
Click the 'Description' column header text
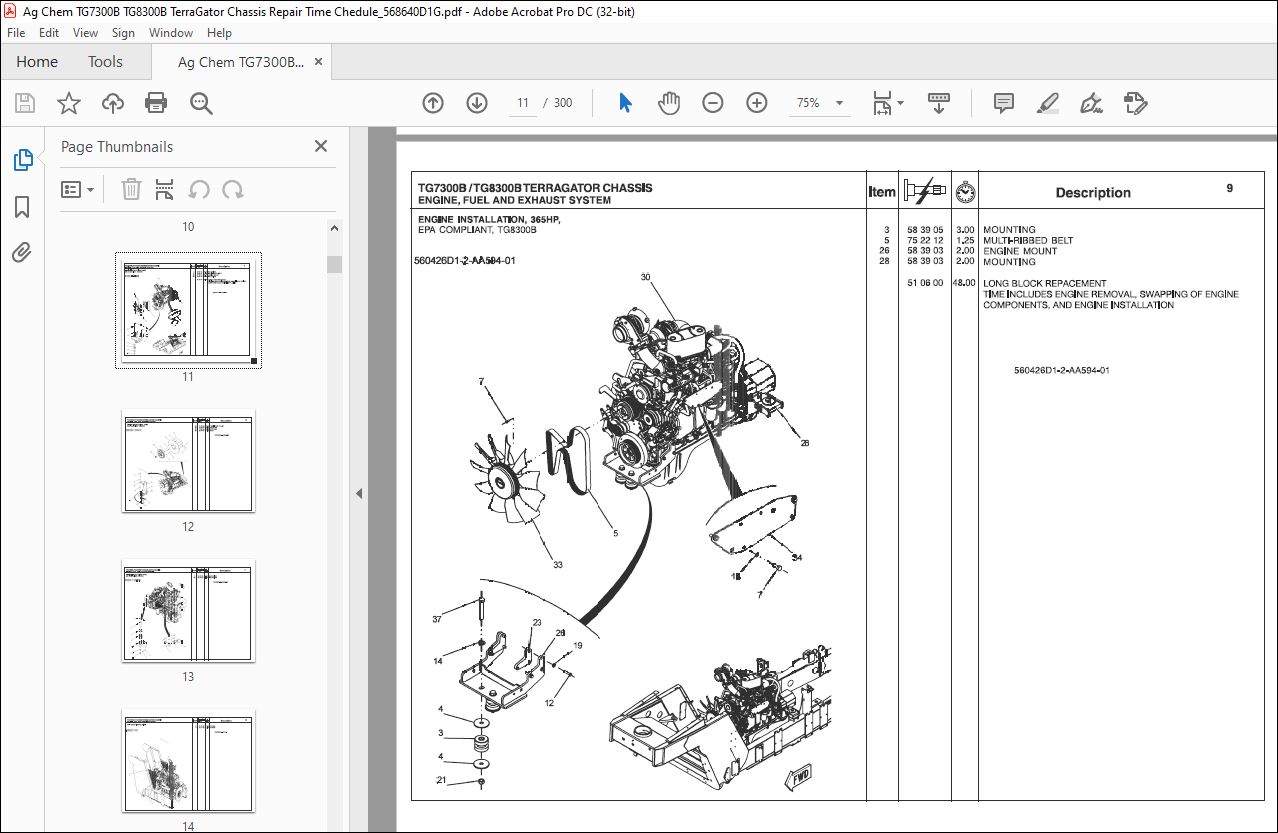[x=1093, y=193]
